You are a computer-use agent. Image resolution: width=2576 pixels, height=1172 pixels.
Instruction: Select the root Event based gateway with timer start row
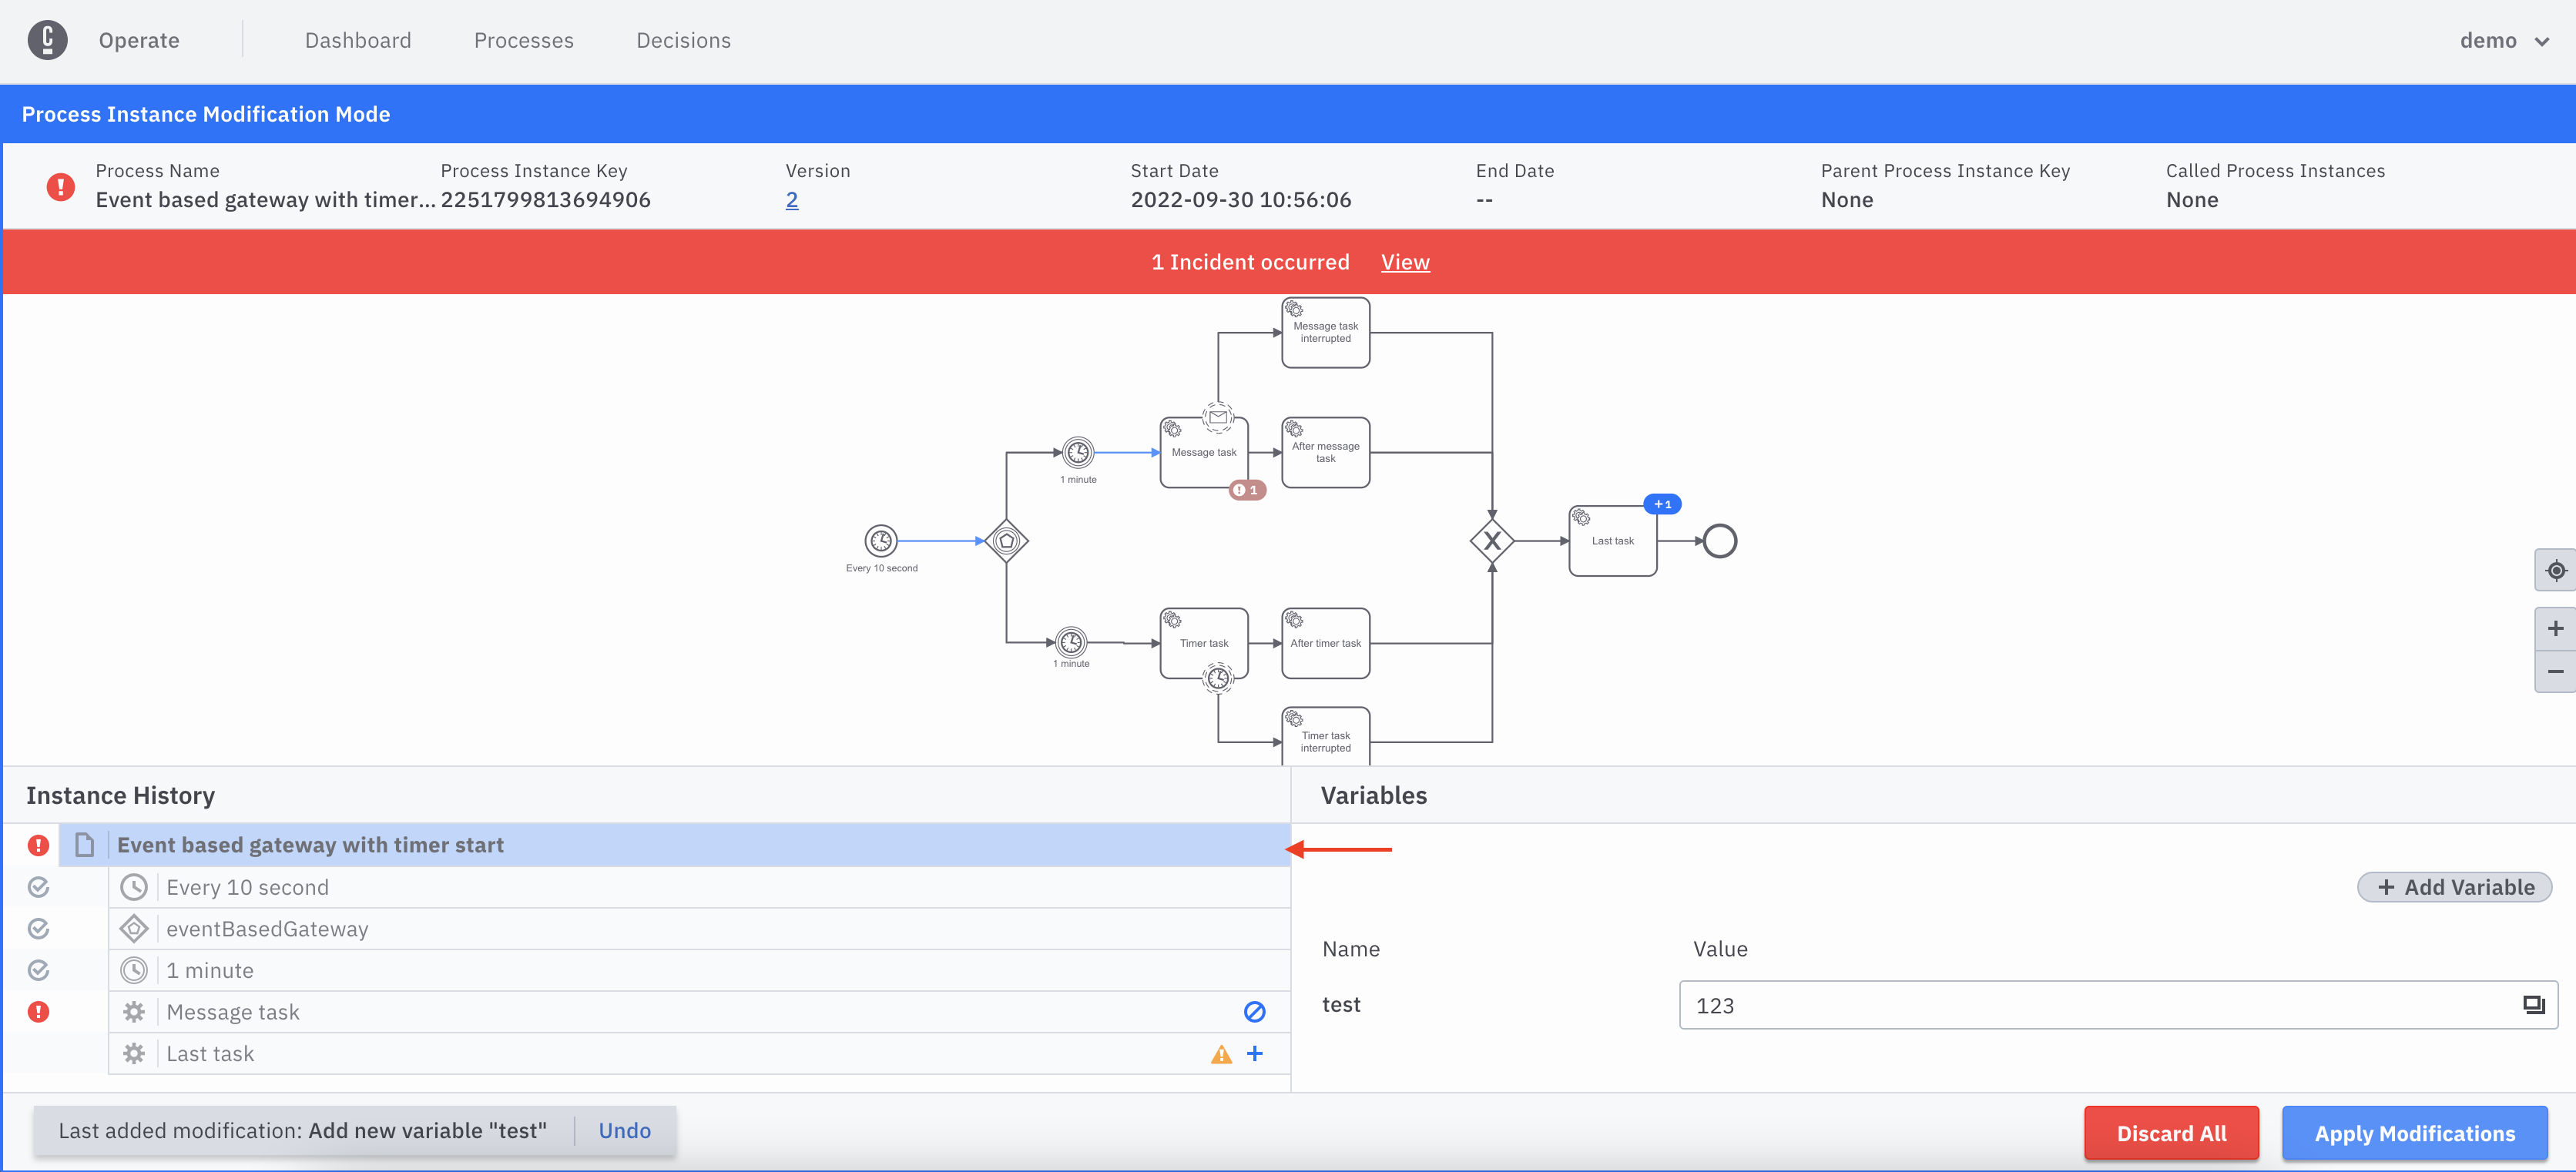310,845
